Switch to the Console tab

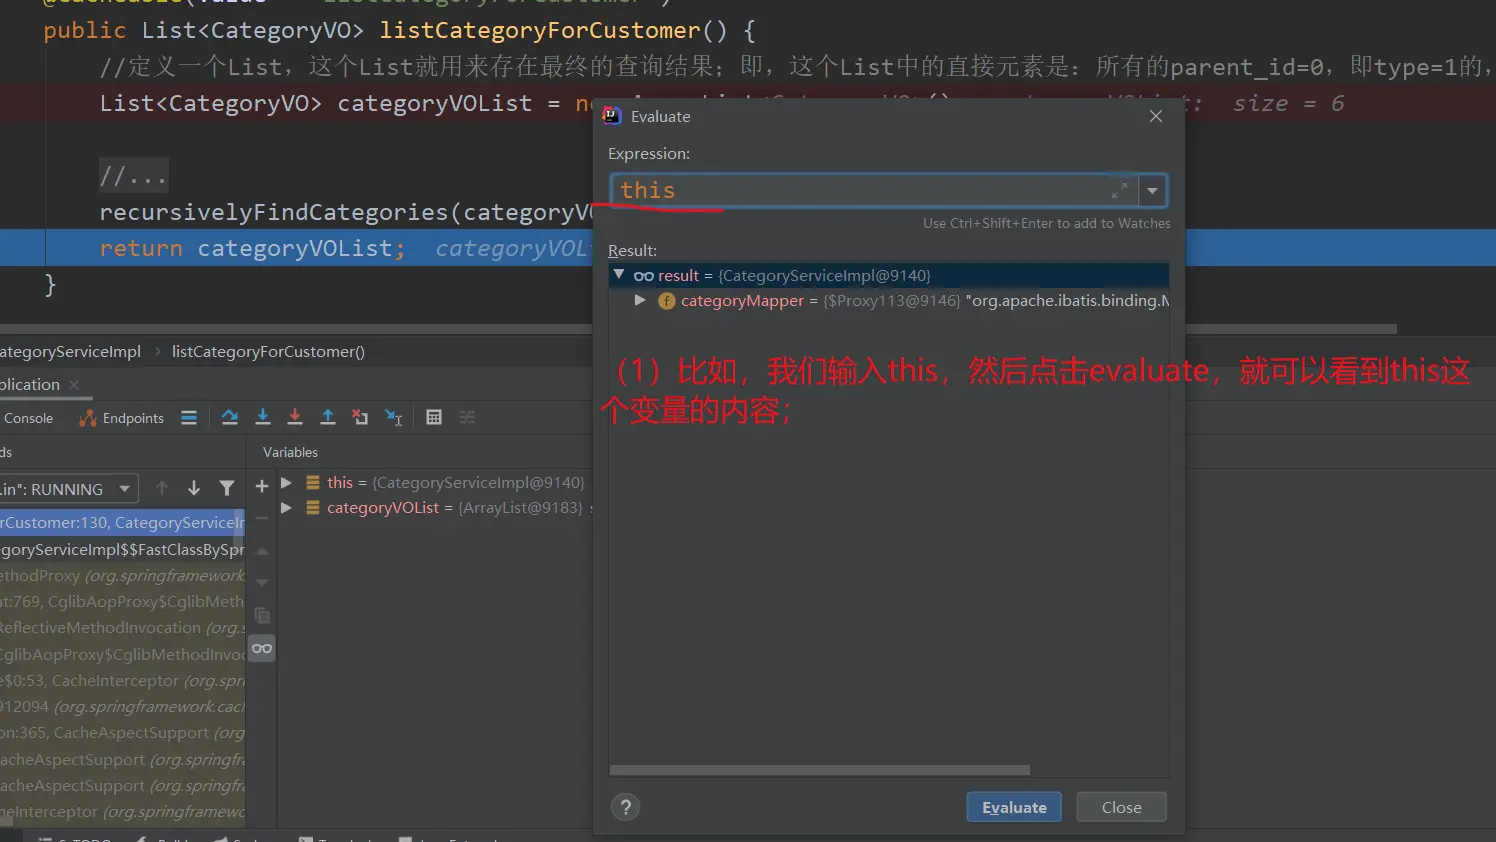[28, 418]
